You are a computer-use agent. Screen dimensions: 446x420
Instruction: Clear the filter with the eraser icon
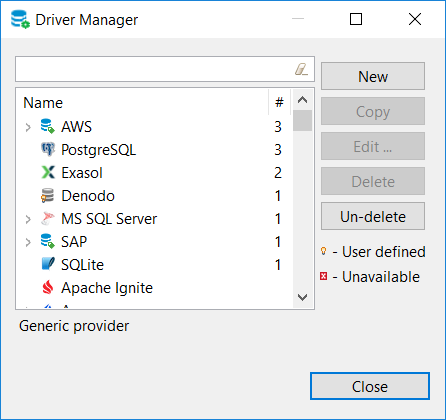(x=301, y=69)
